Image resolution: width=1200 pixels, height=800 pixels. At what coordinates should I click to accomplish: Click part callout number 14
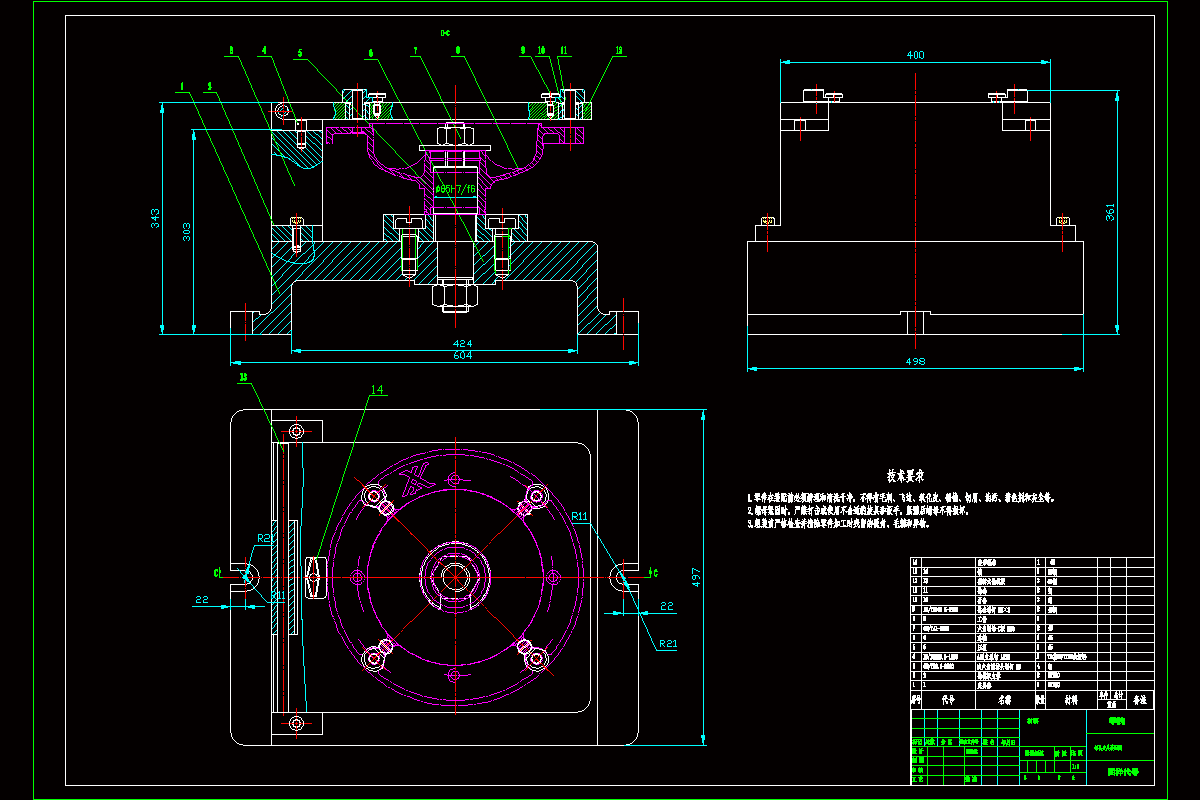(376, 390)
